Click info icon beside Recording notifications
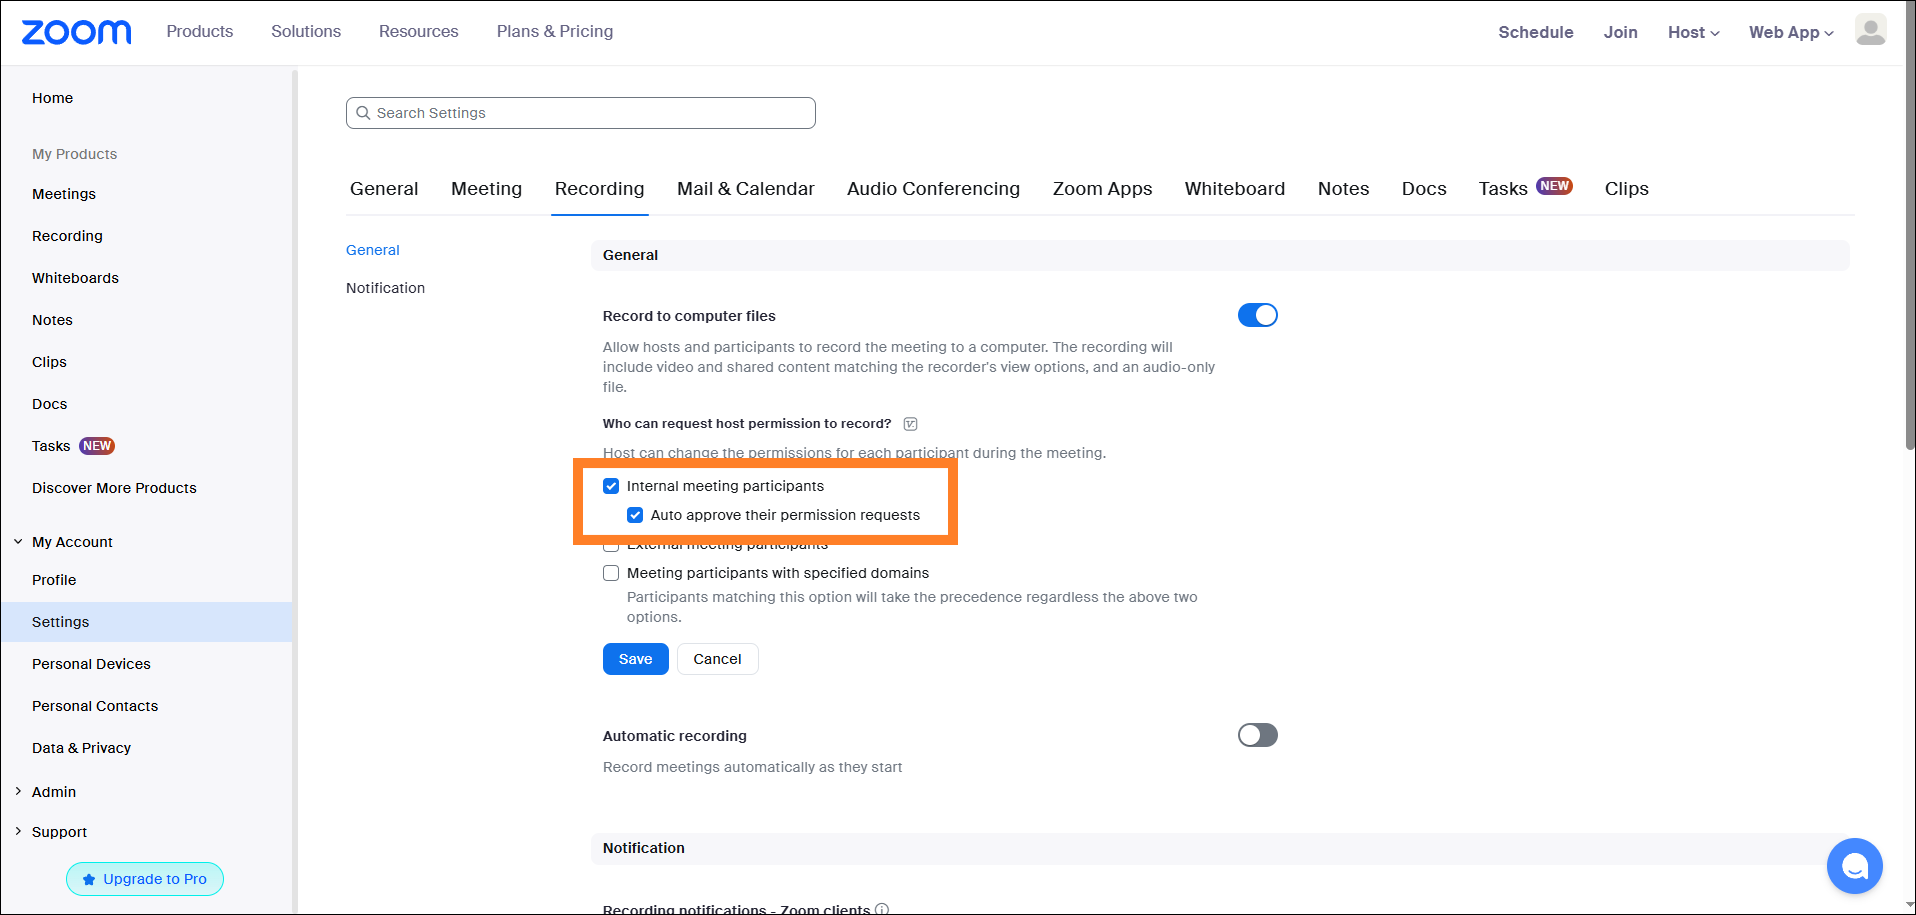Viewport: 1916px width, 915px height. click(x=882, y=909)
